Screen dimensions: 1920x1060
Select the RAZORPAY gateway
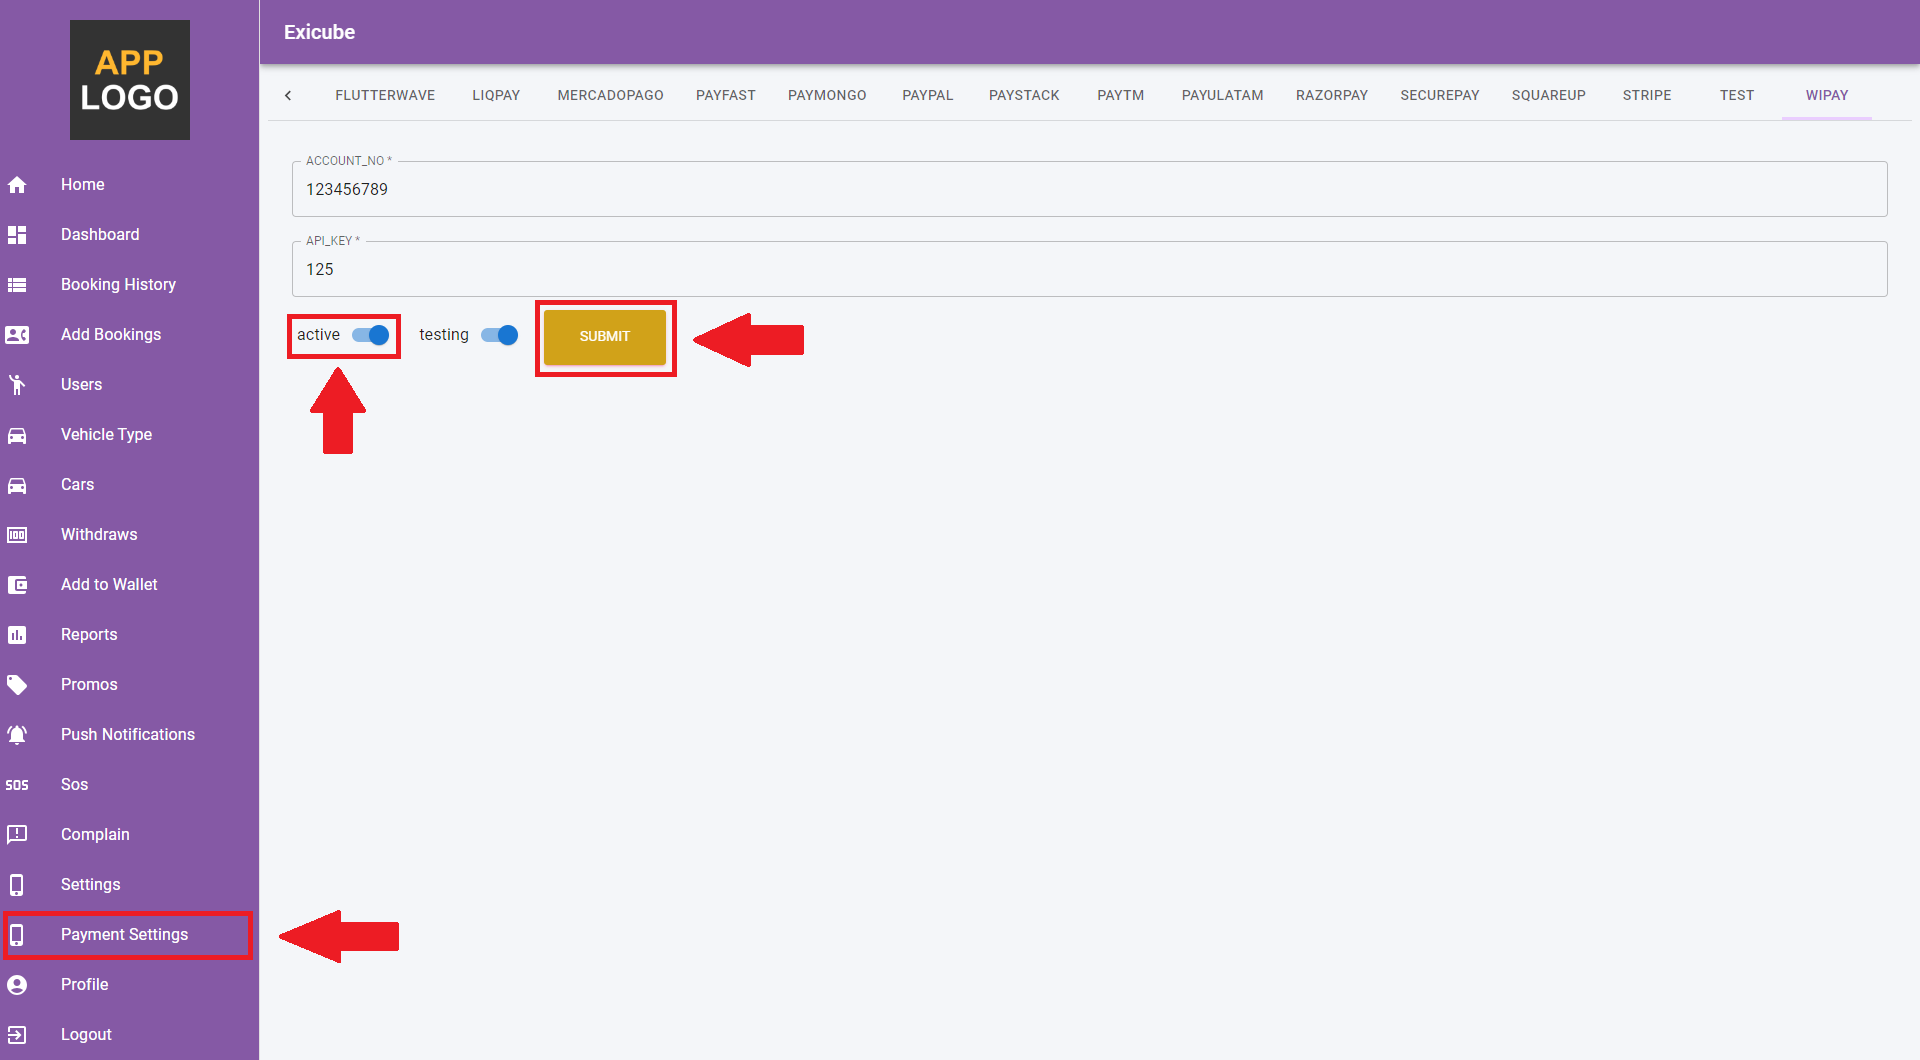point(1332,95)
